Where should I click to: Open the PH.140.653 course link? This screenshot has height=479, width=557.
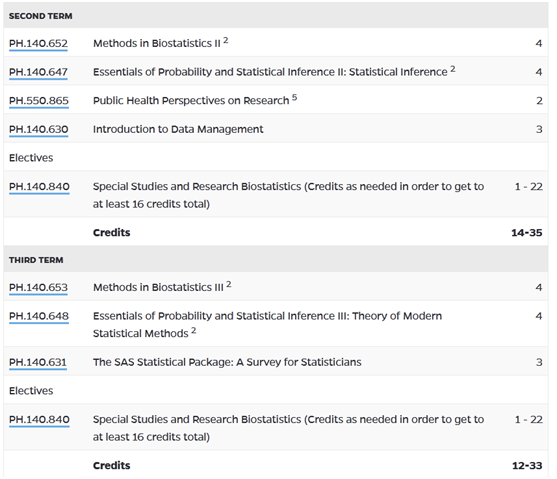[38, 287]
